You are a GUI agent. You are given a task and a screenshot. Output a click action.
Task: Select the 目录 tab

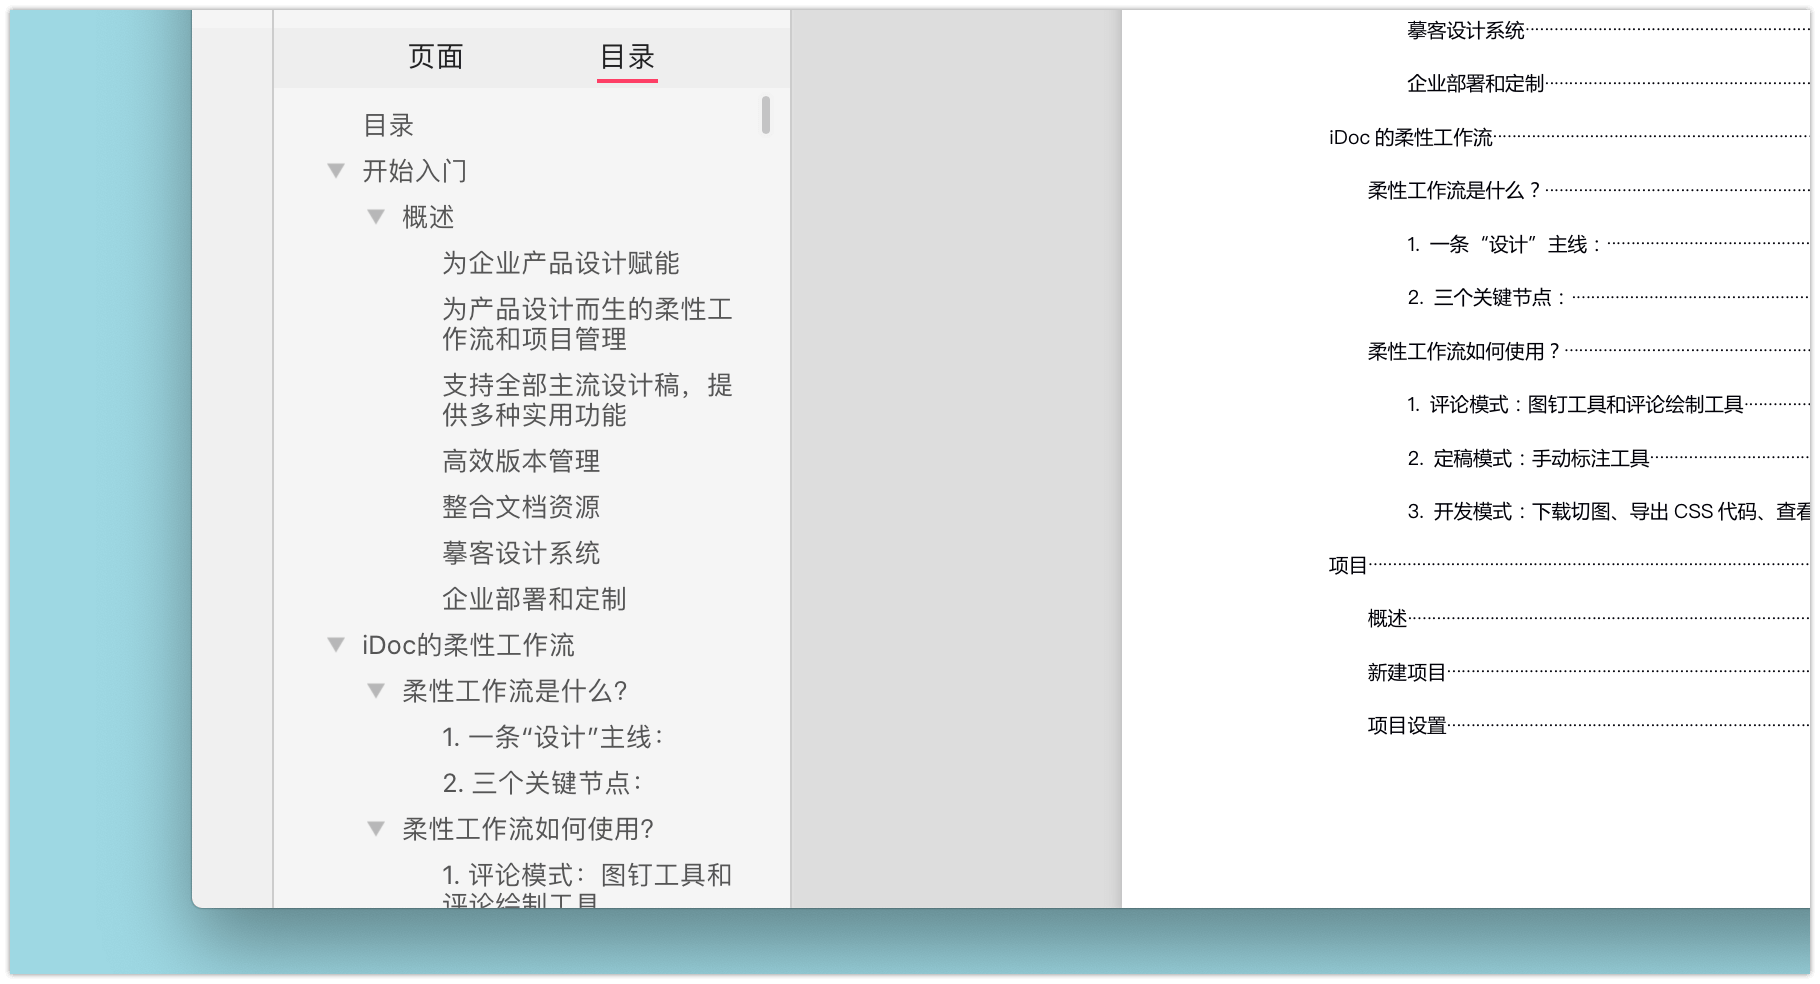pyautogui.click(x=625, y=57)
